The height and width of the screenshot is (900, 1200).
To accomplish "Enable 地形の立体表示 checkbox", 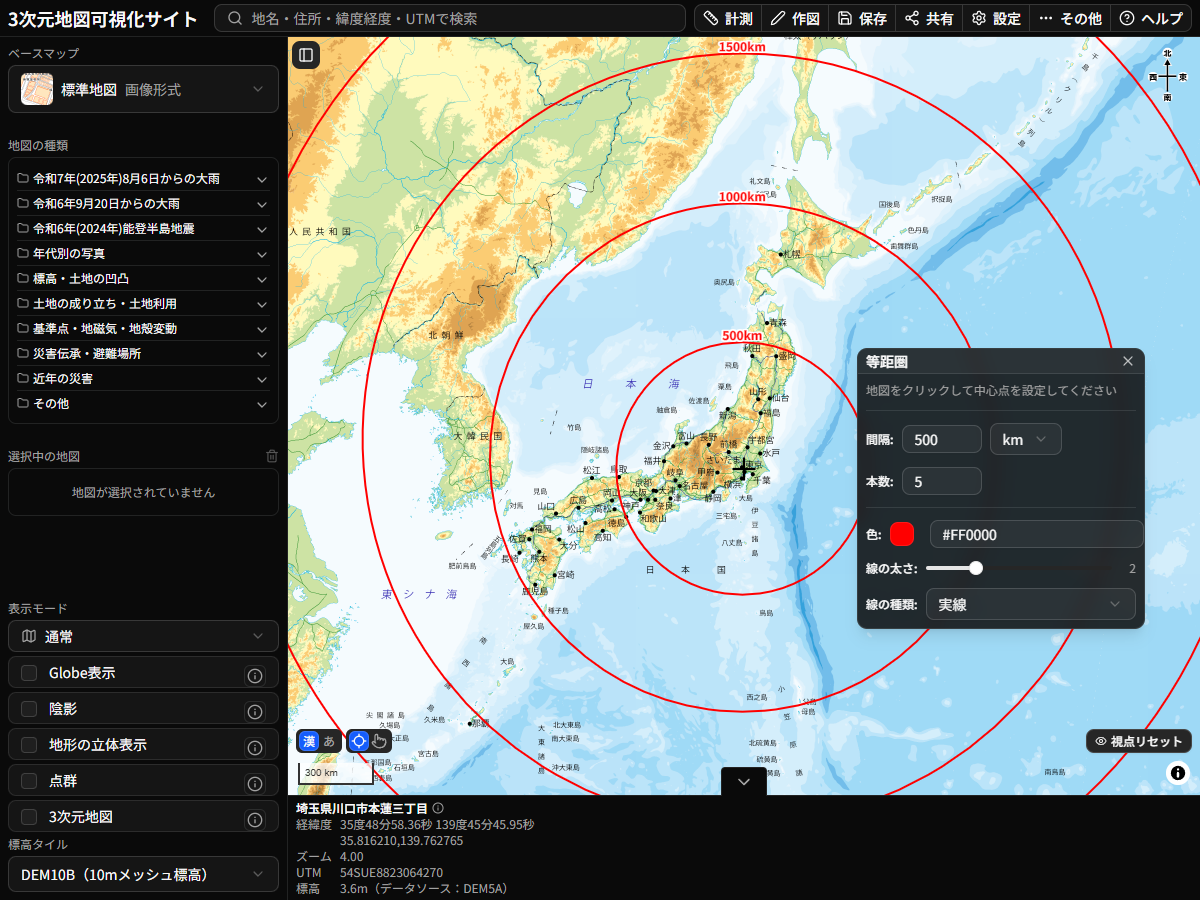I will [29, 745].
